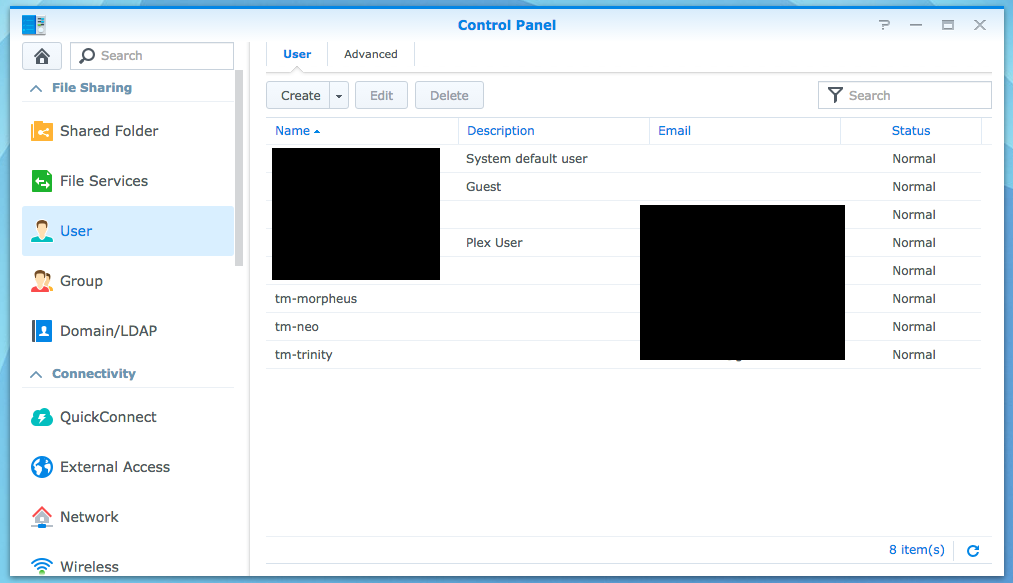Open File Services panel
The image size is (1013, 583).
click(103, 181)
